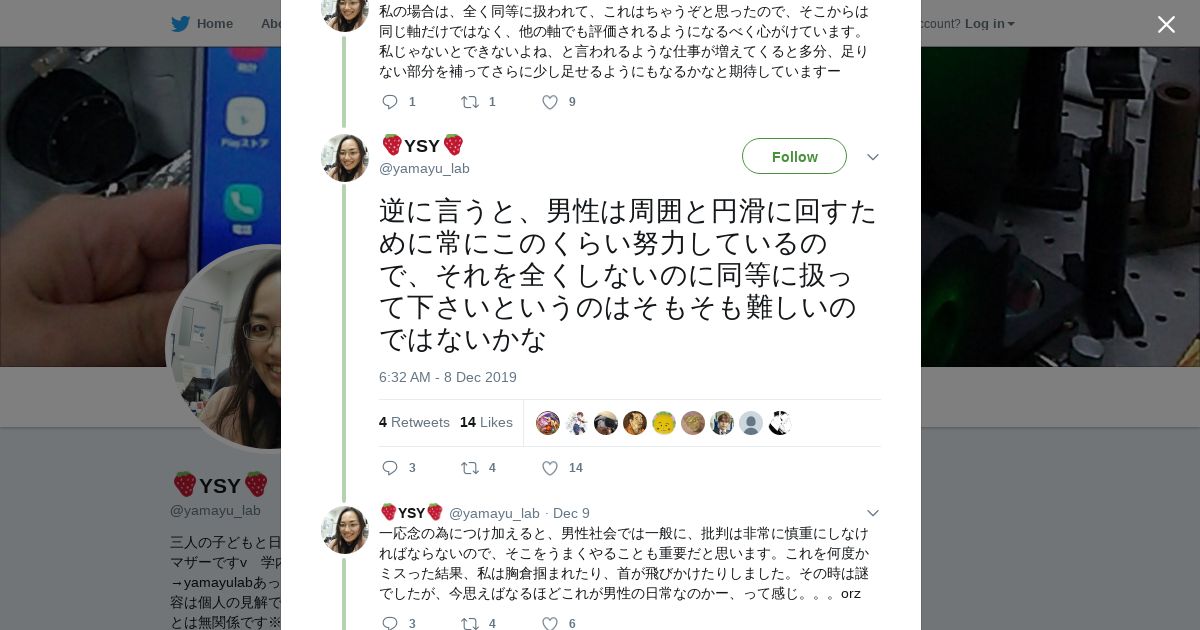Open main tweet options chevron menu
Image resolution: width=1200 pixels, height=630 pixels.
(x=872, y=157)
